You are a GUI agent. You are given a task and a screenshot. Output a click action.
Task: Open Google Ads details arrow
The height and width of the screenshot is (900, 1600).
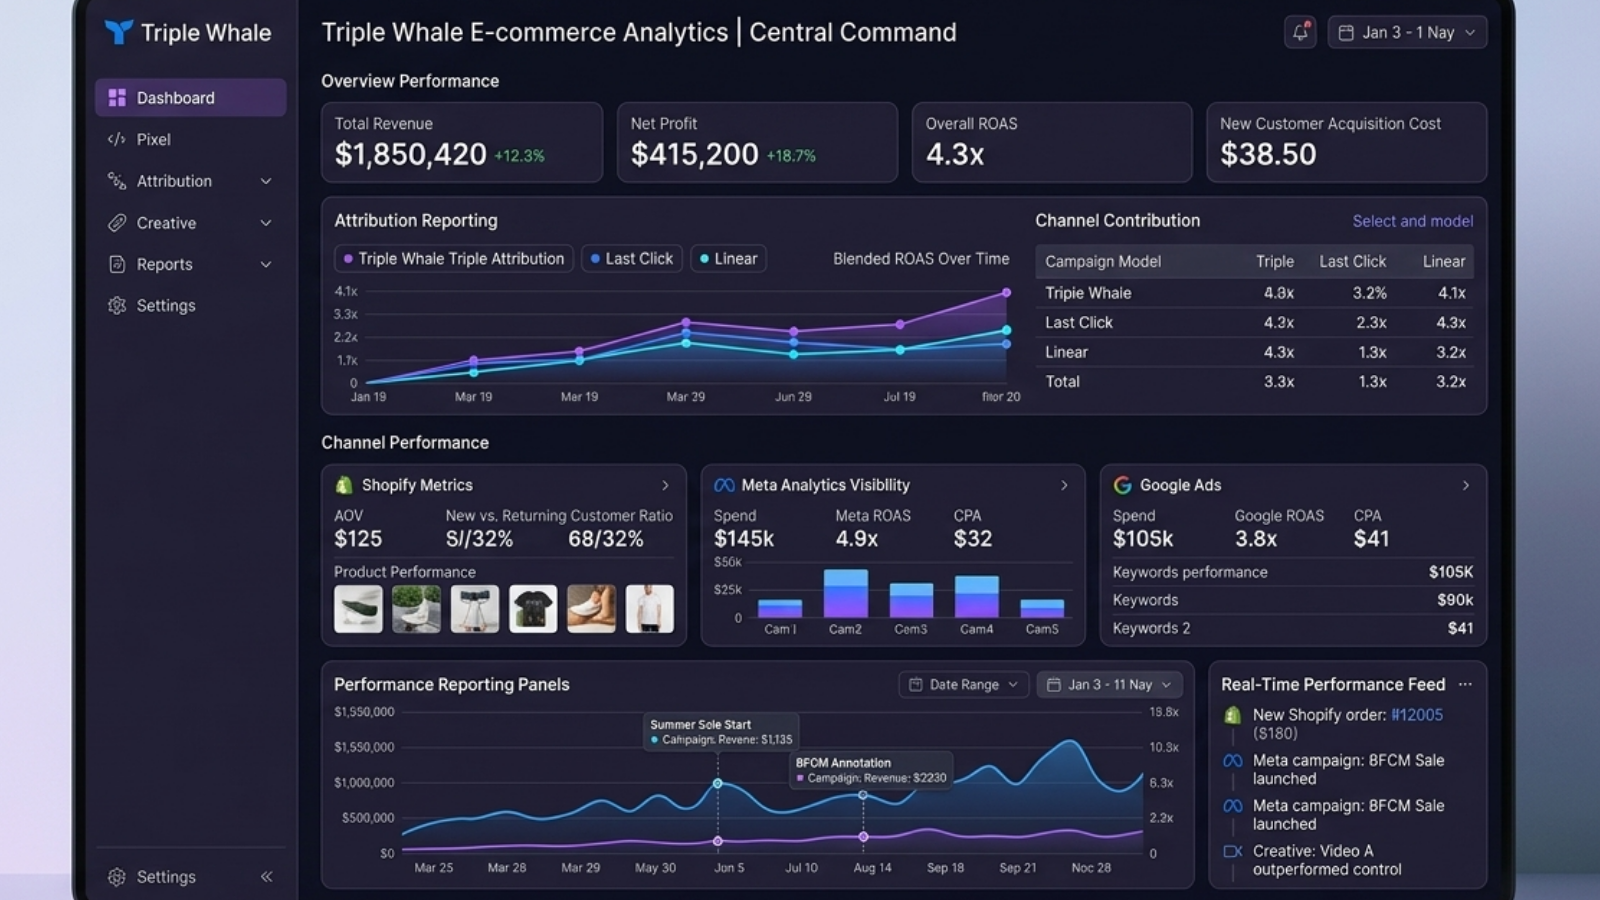coord(1466,485)
